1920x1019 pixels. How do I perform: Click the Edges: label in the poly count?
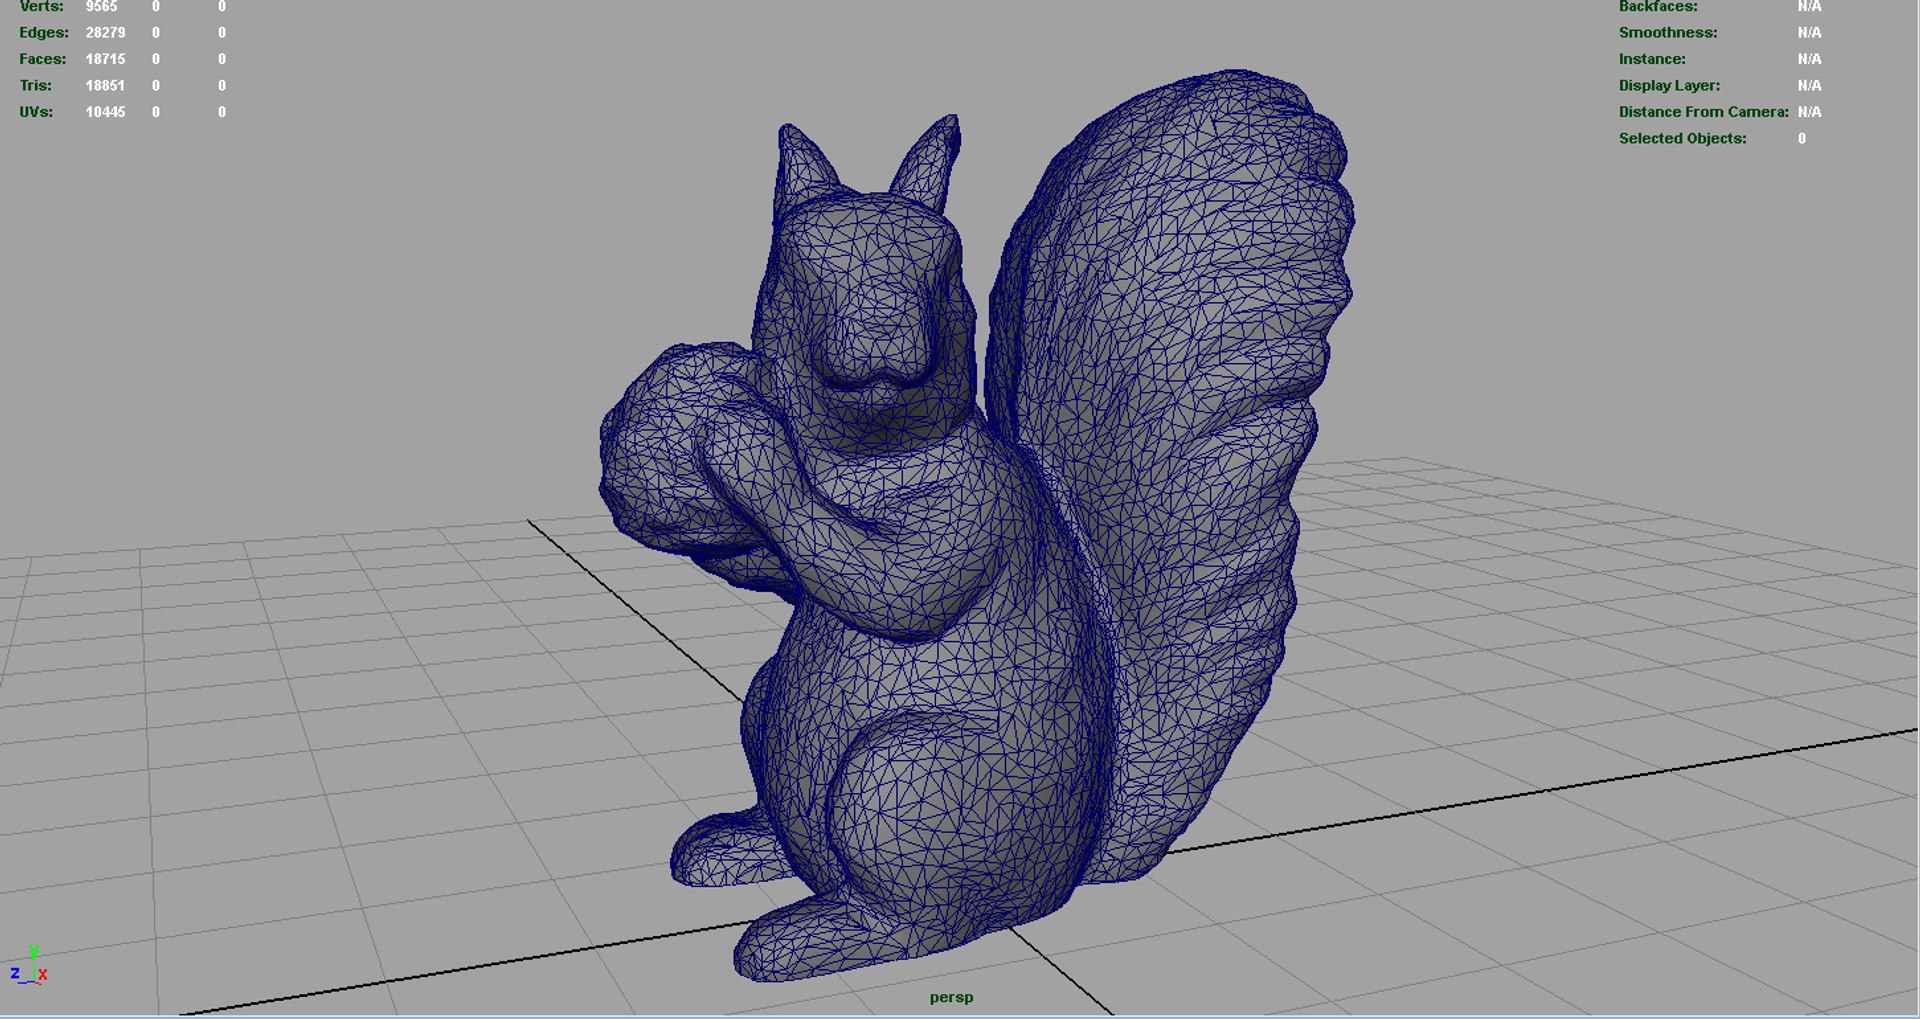coord(44,33)
